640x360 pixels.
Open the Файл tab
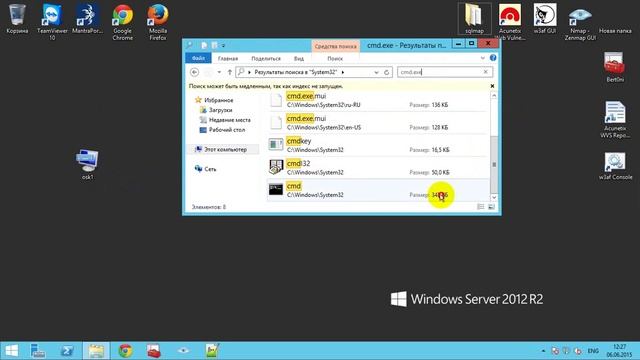198,58
